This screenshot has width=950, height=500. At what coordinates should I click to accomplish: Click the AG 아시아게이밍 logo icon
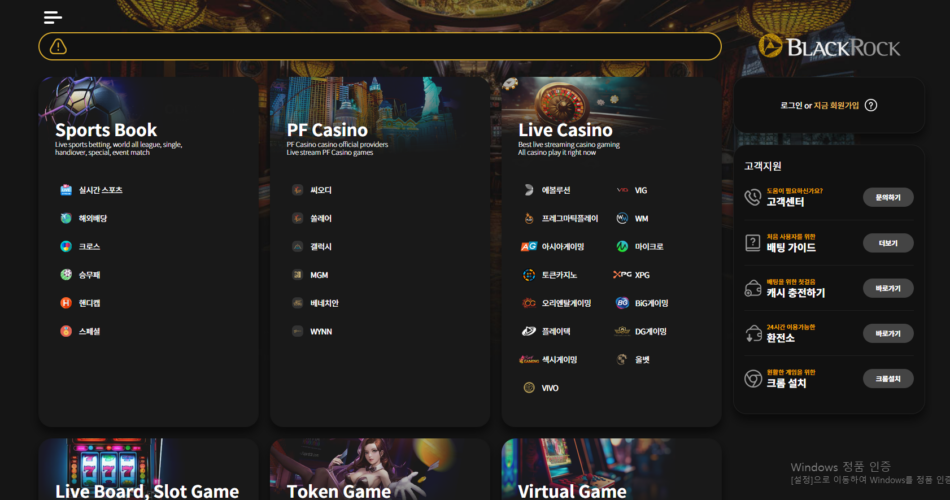529,247
